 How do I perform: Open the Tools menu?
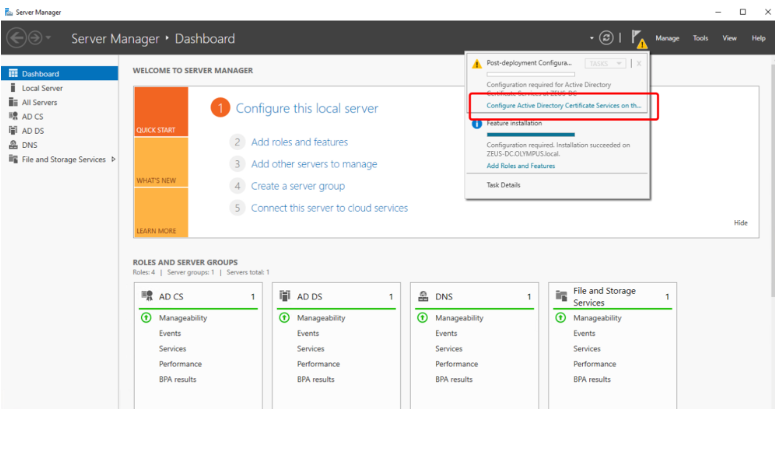[x=700, y=39]
